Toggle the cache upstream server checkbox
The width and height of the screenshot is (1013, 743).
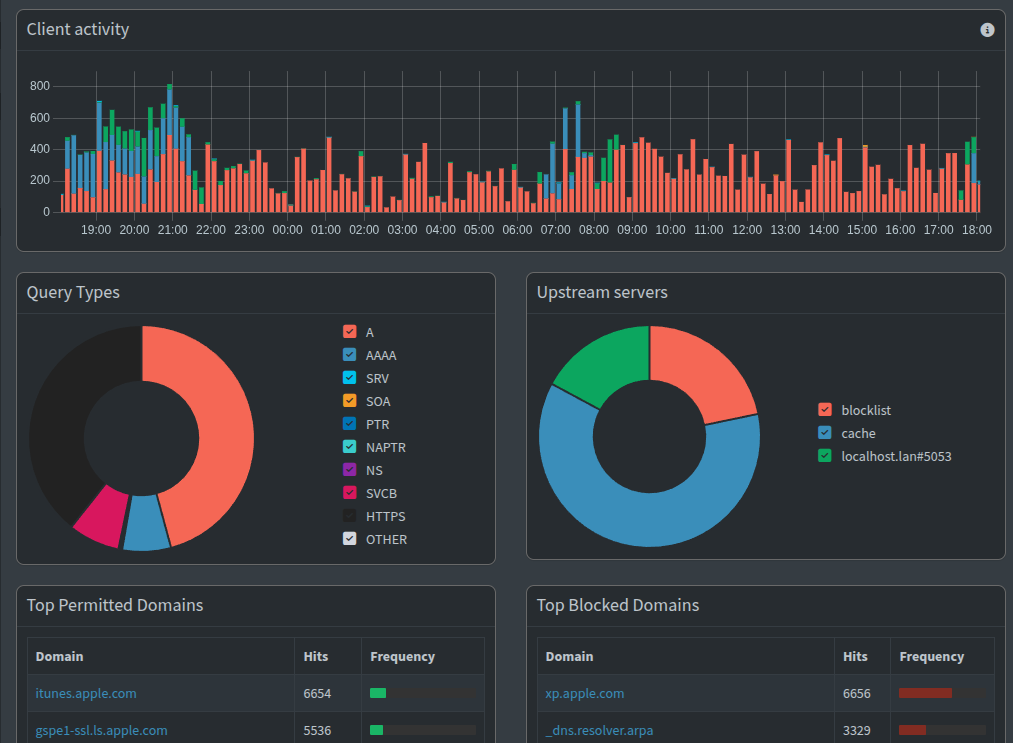[825, 433]
